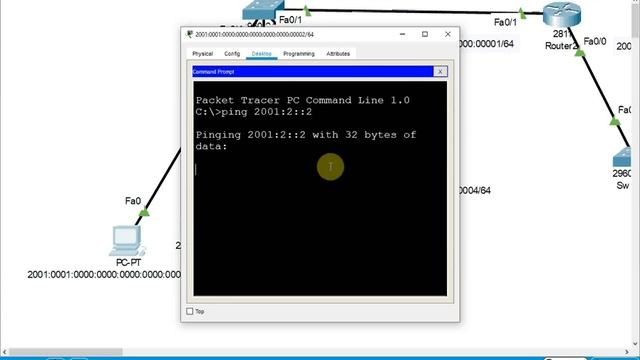Switch to the Config tab

(232, 54)
